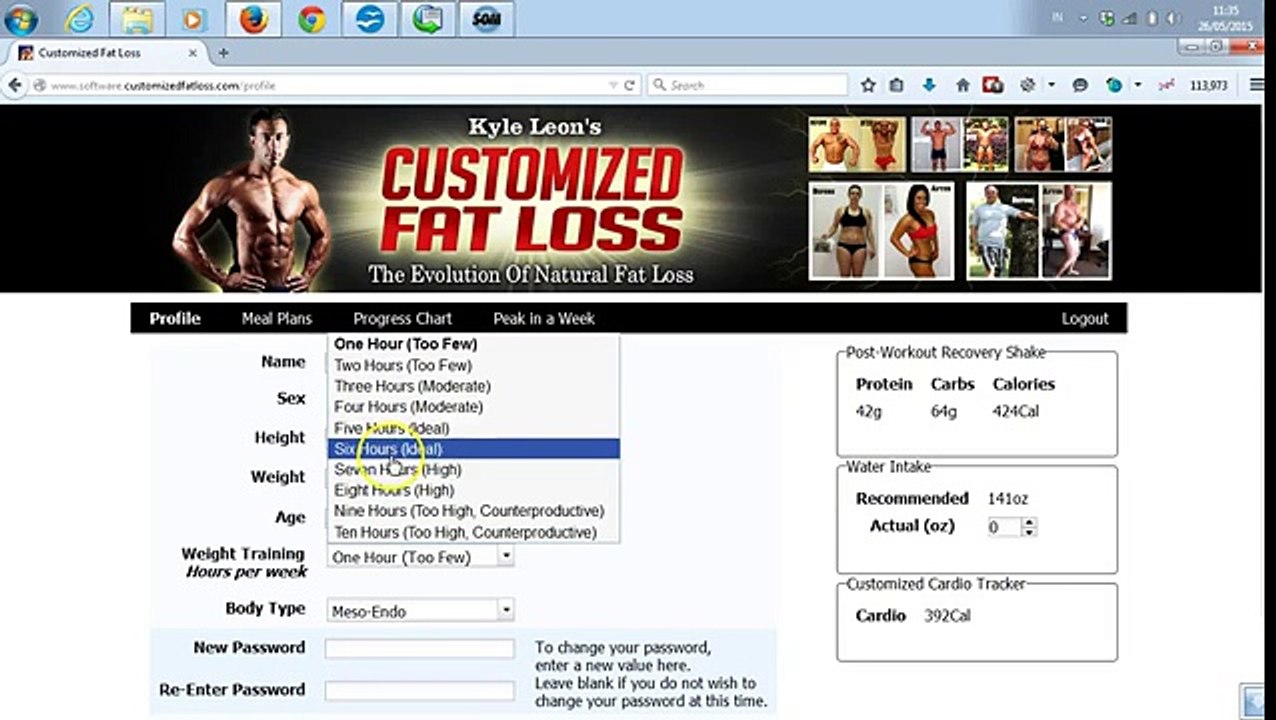This screenshot has width=1276, height=720.
Task: Click the IN language indicator
Action: click(1057, 19)
